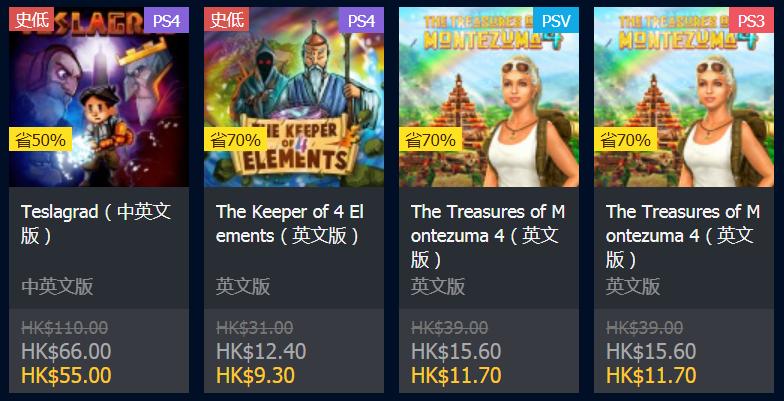This screenshot has height=401, width=784.
Task: Open the Teslagrad cover art thumbnail
Action: (x=99, y=97)
